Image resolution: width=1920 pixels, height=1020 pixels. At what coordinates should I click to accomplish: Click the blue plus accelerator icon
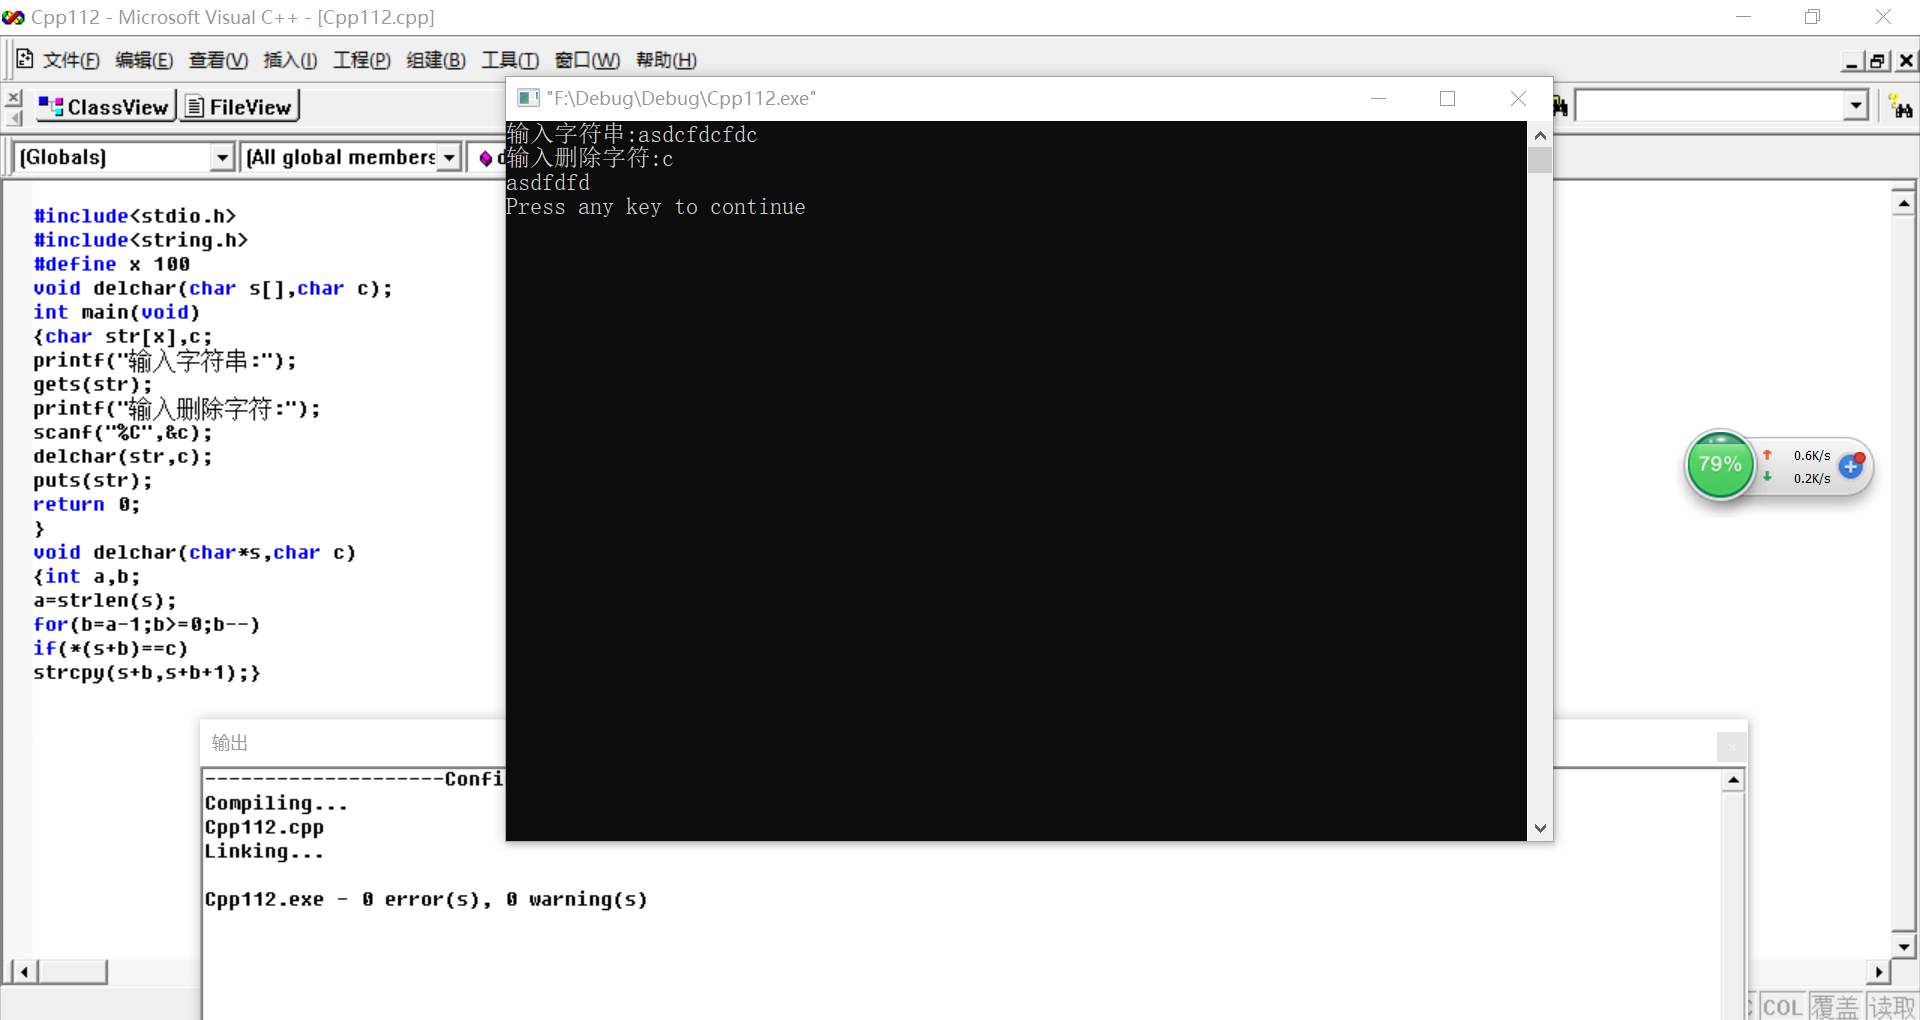click(x=1852, y=466)
